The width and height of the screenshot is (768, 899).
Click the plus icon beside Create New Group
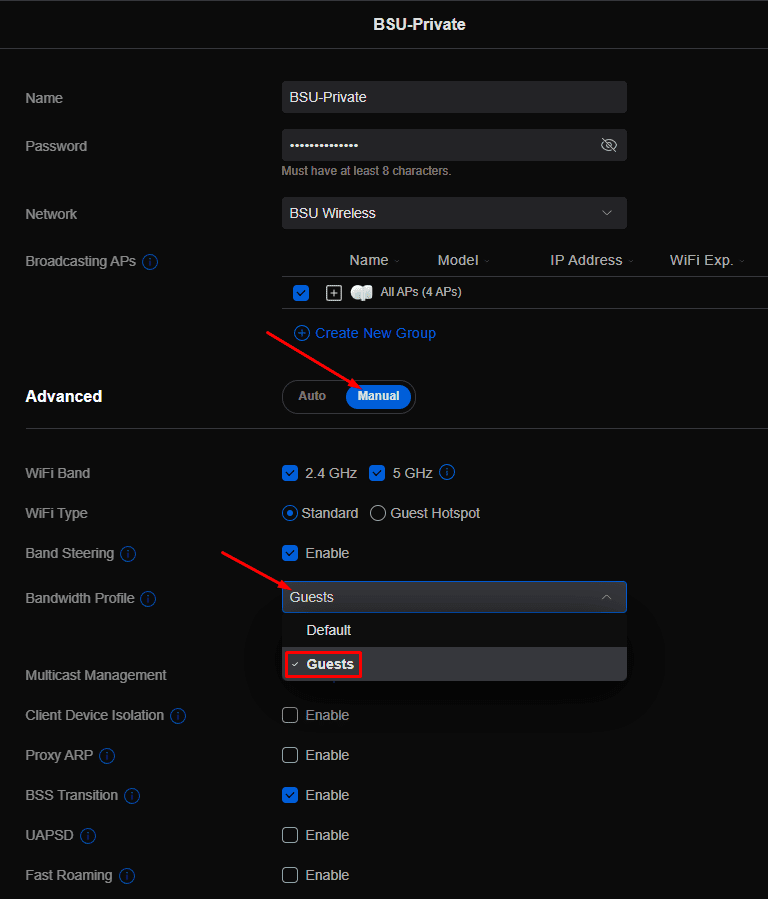[302, 333]
